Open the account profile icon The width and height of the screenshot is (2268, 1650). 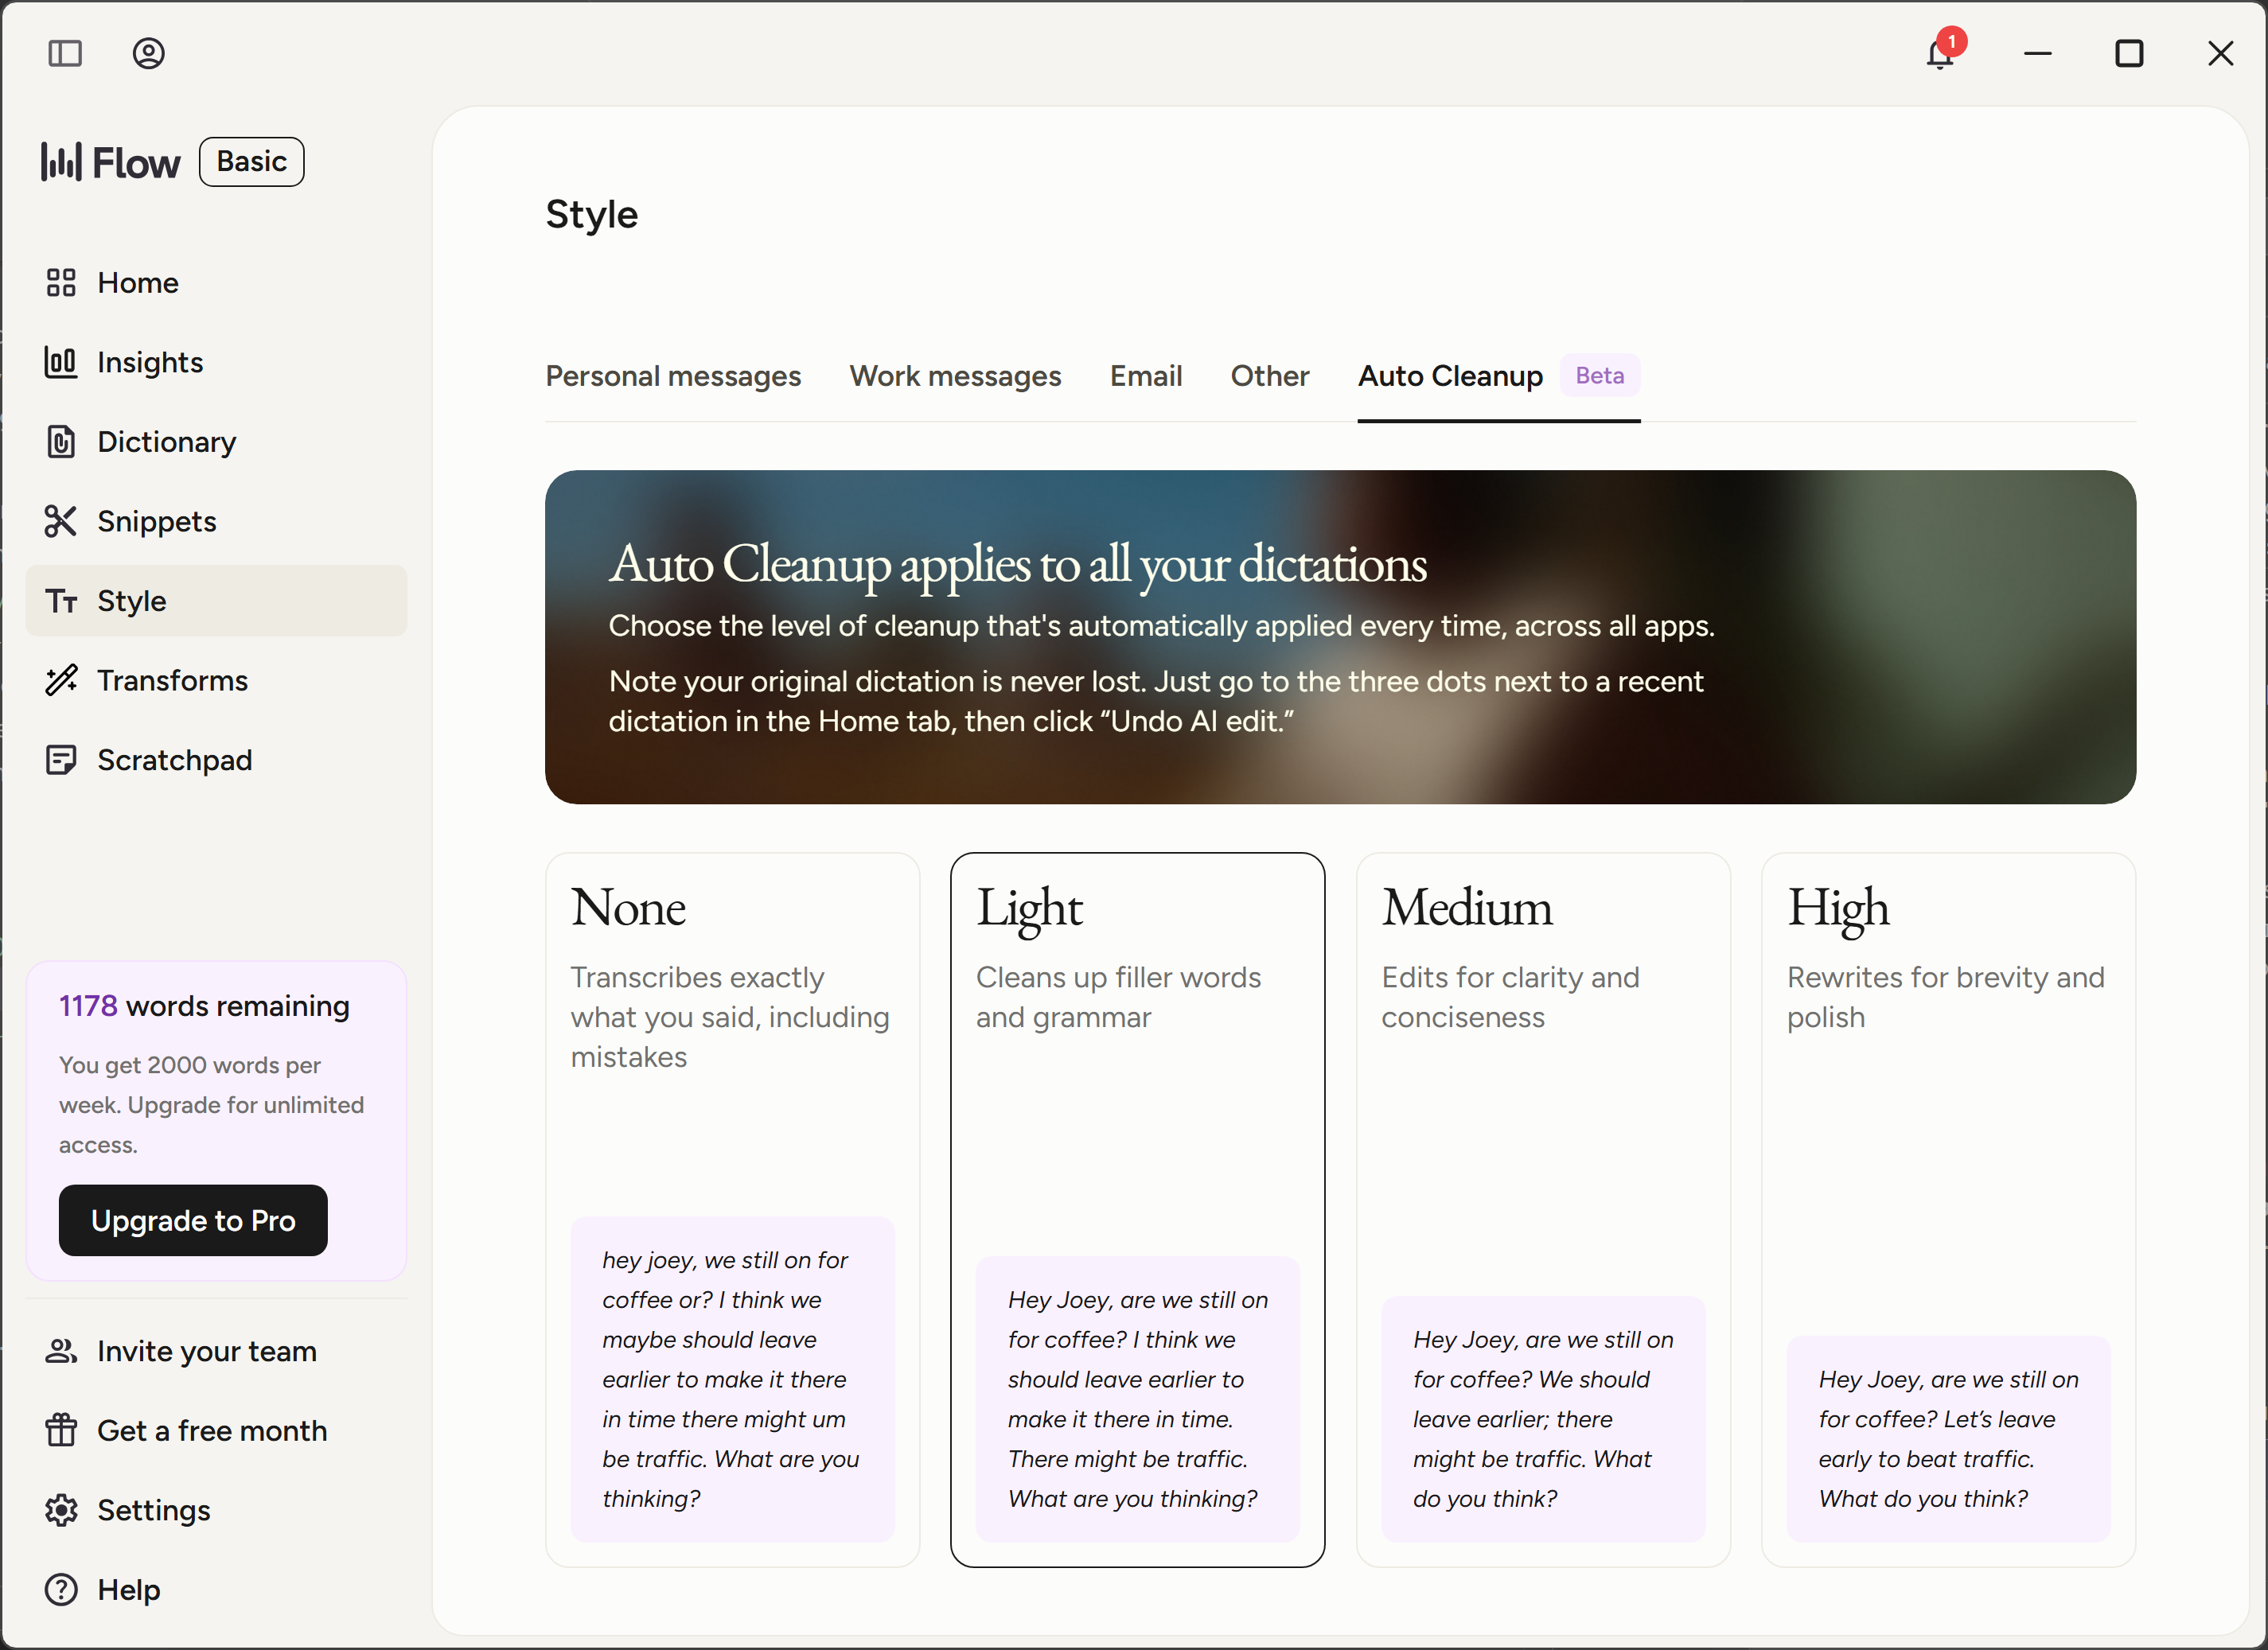click(149, 53)
